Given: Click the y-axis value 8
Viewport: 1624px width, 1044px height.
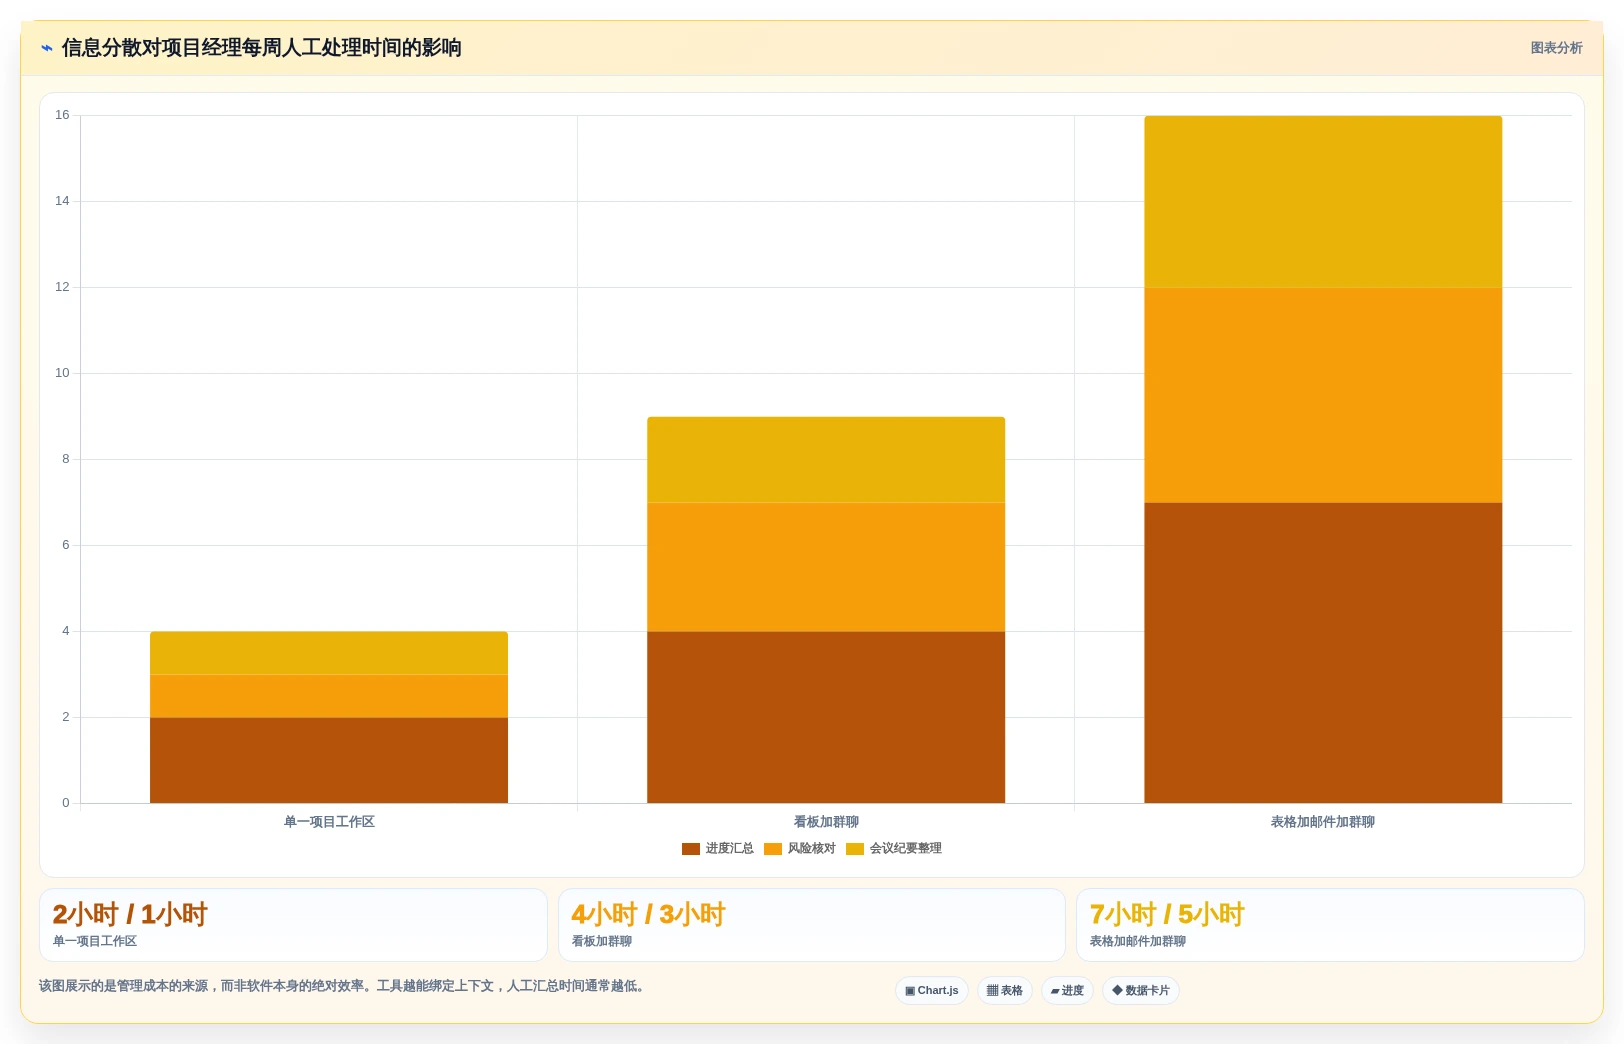Looking at the screenshot, I should click(x=66, y=459).
